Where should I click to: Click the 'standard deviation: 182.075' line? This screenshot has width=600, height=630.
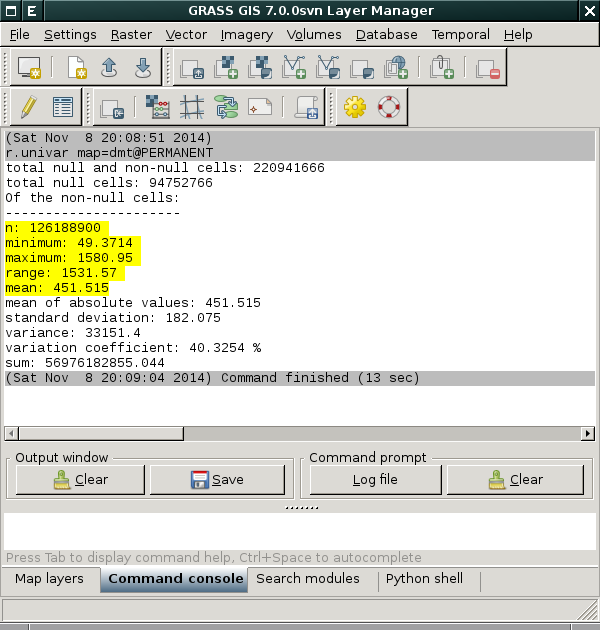tap(113, 318)
